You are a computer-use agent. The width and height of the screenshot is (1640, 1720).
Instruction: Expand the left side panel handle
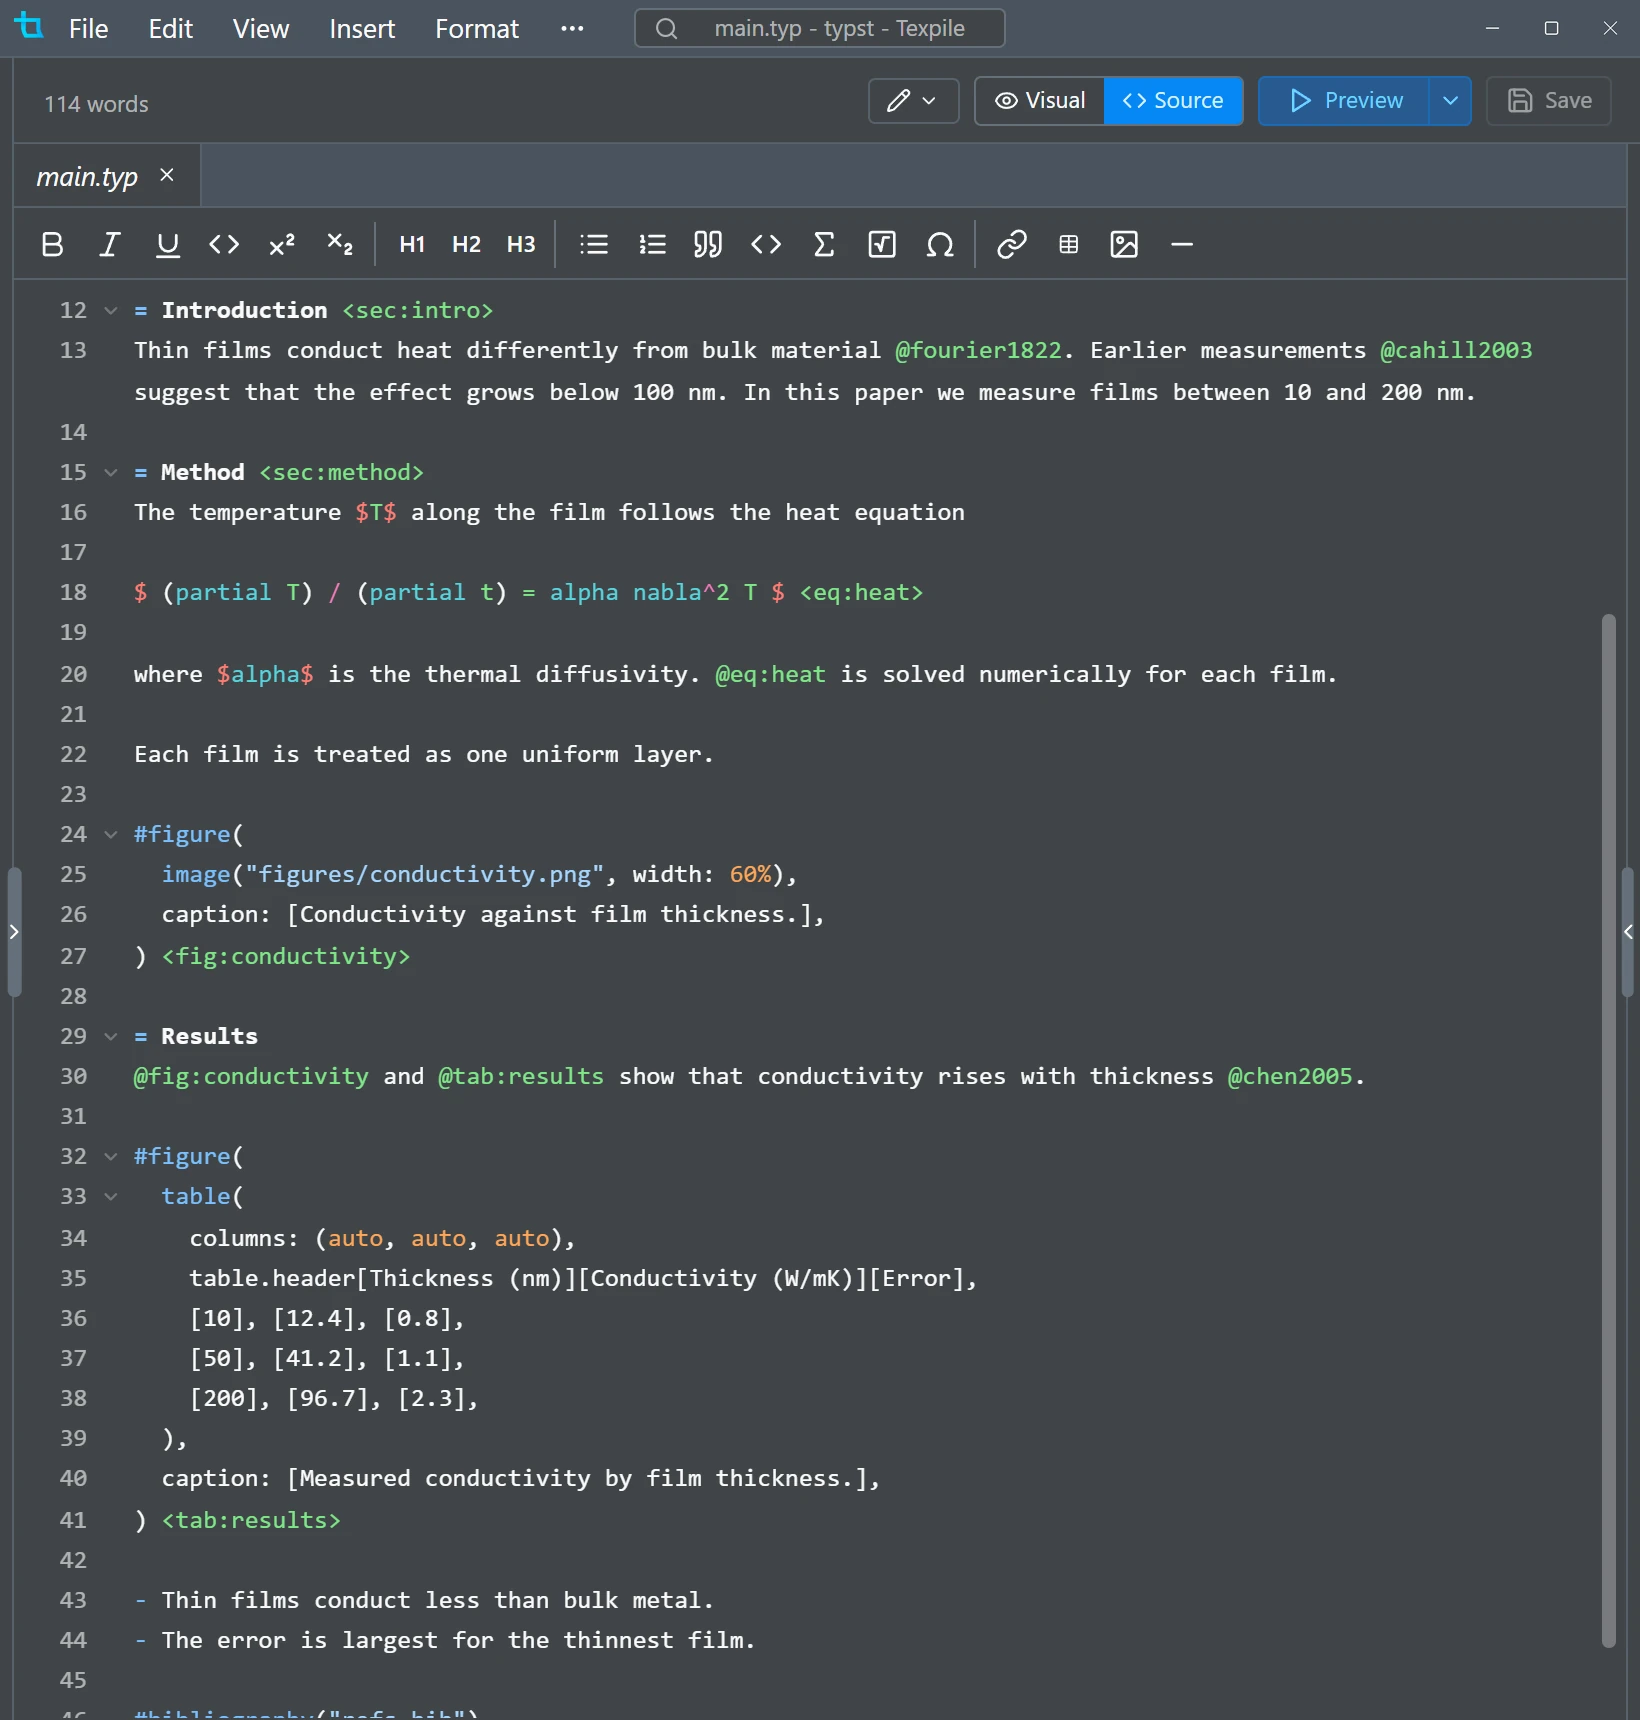14,932
